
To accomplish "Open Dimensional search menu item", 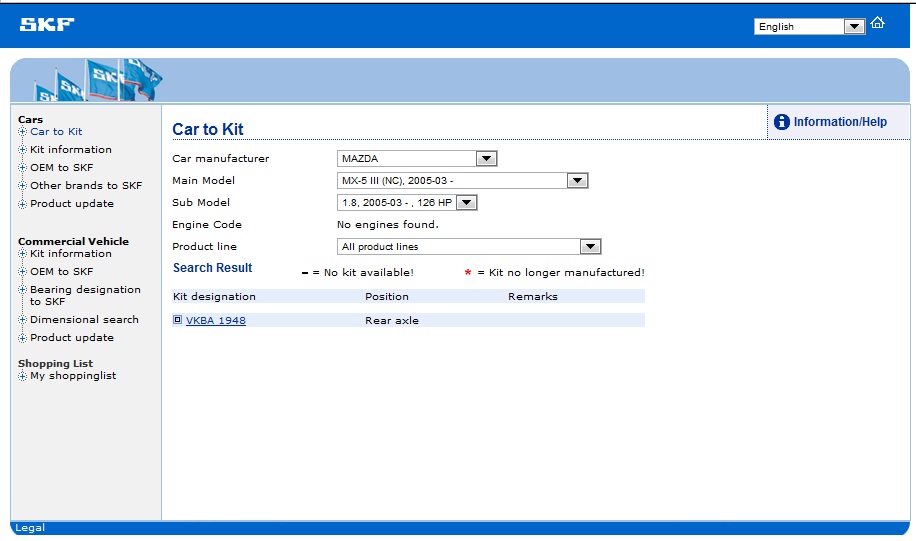I will point(84,320).
